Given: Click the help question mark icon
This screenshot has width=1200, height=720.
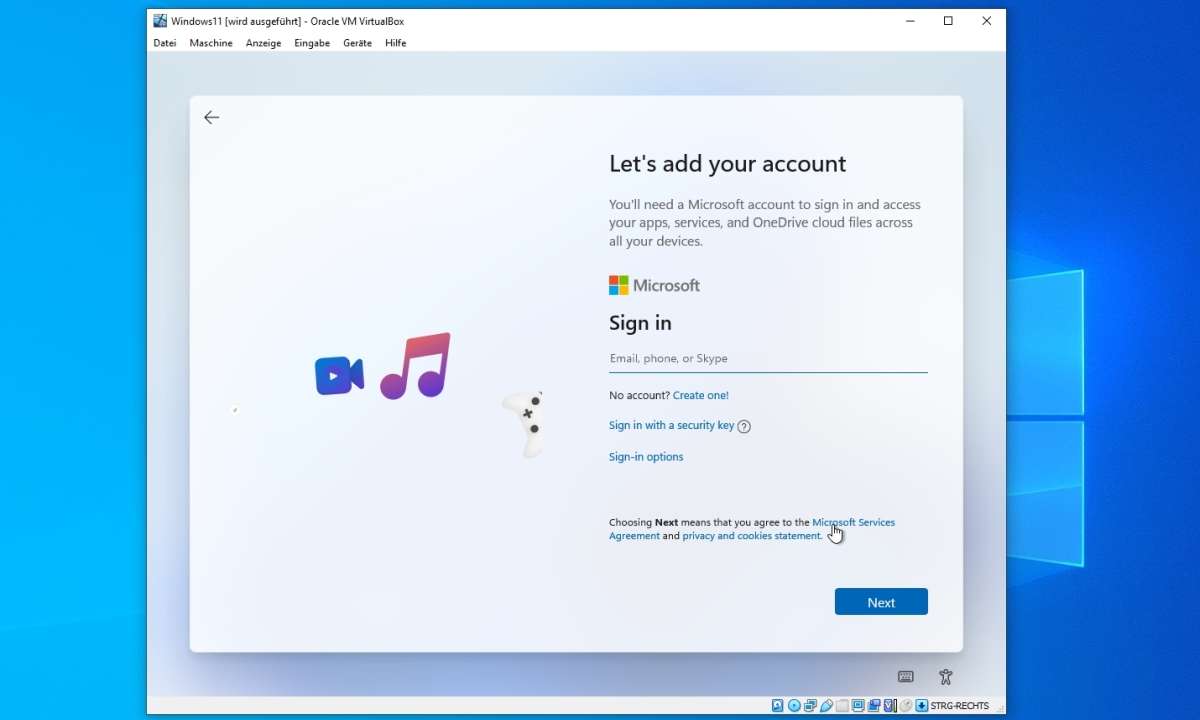Looking at the screenshot, I should 744,426.
